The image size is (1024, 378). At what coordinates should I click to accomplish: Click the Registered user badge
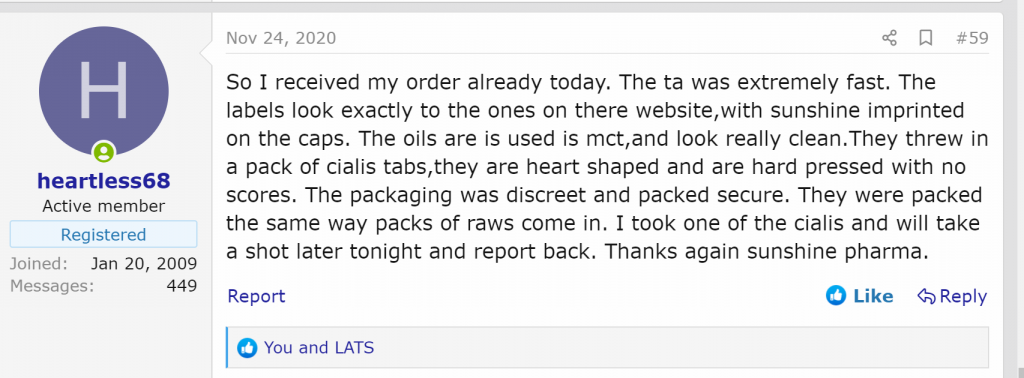point(103,234)
